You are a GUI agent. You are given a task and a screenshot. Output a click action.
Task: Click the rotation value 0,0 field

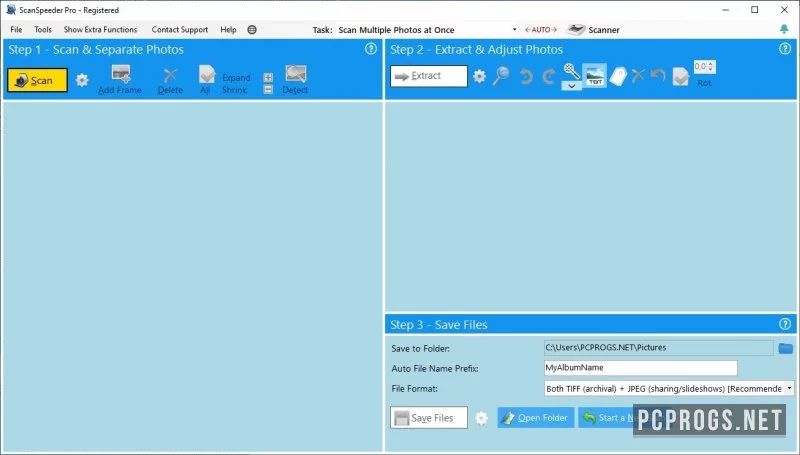[x=701, y=66]
